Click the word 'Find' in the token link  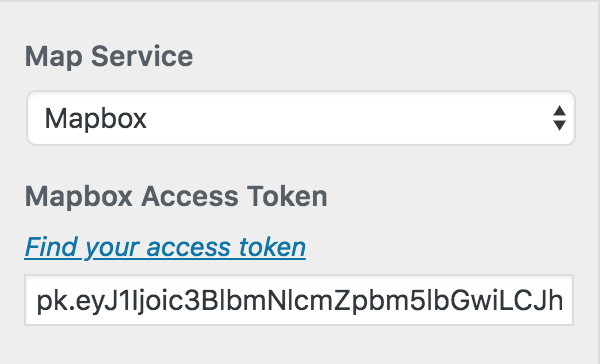coord(51,247)
